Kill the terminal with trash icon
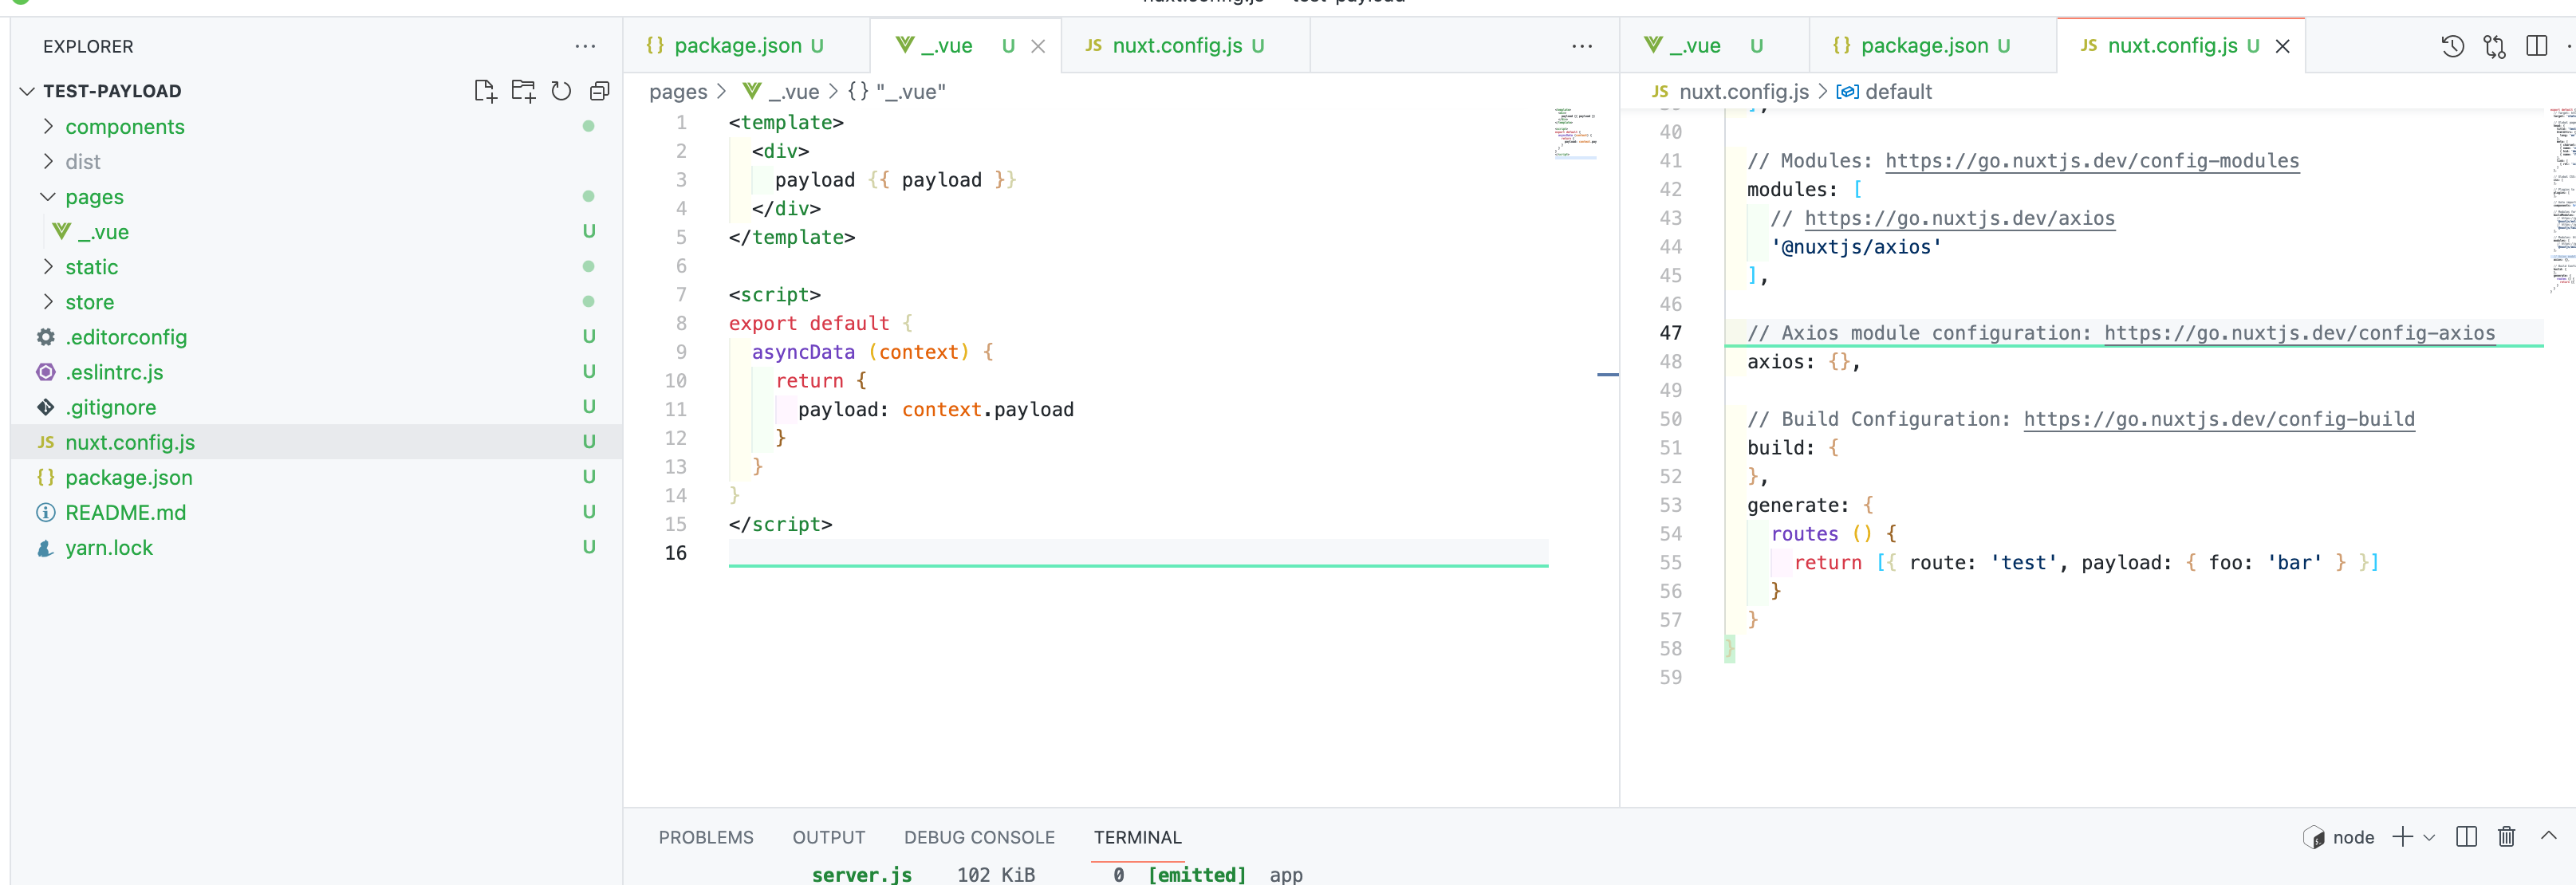This screenshot has width=2576, height=885. [2506, 837]
